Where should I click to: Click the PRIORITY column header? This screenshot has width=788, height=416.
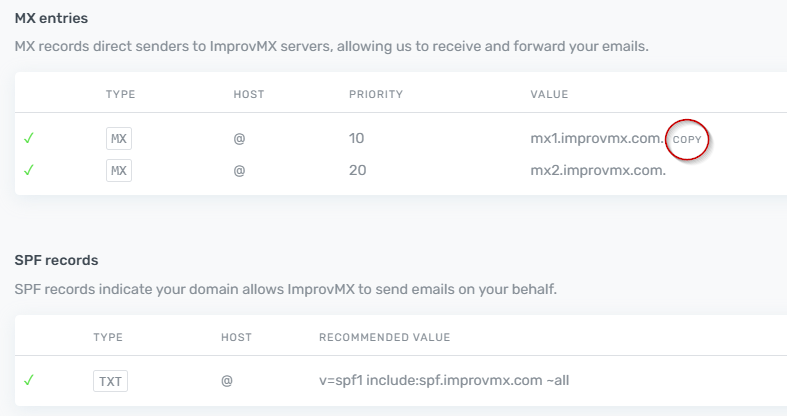(x=375, y=94)
